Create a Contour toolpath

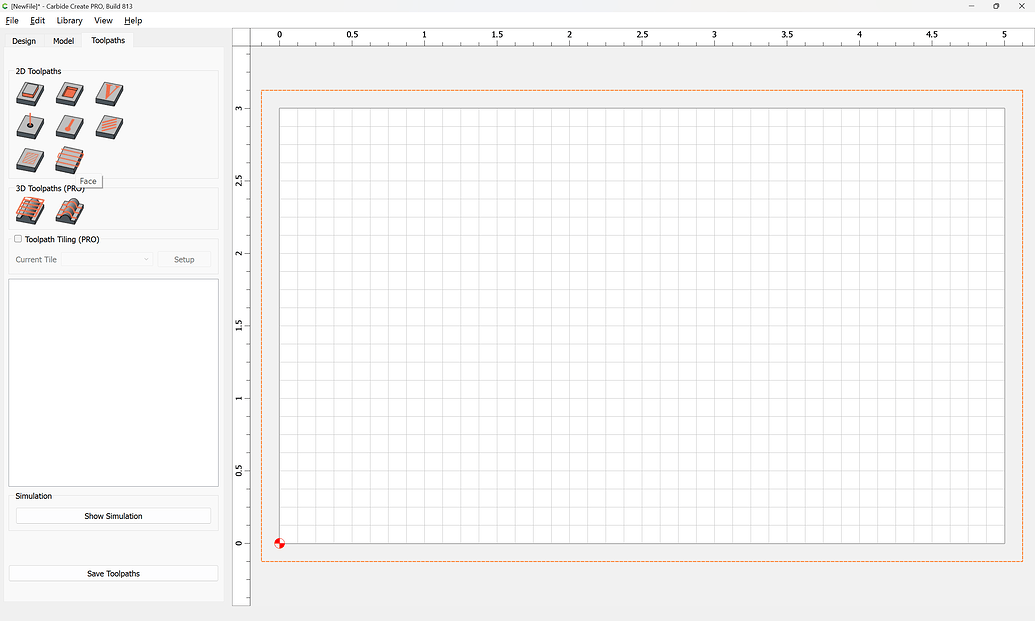tap(30, 94)
